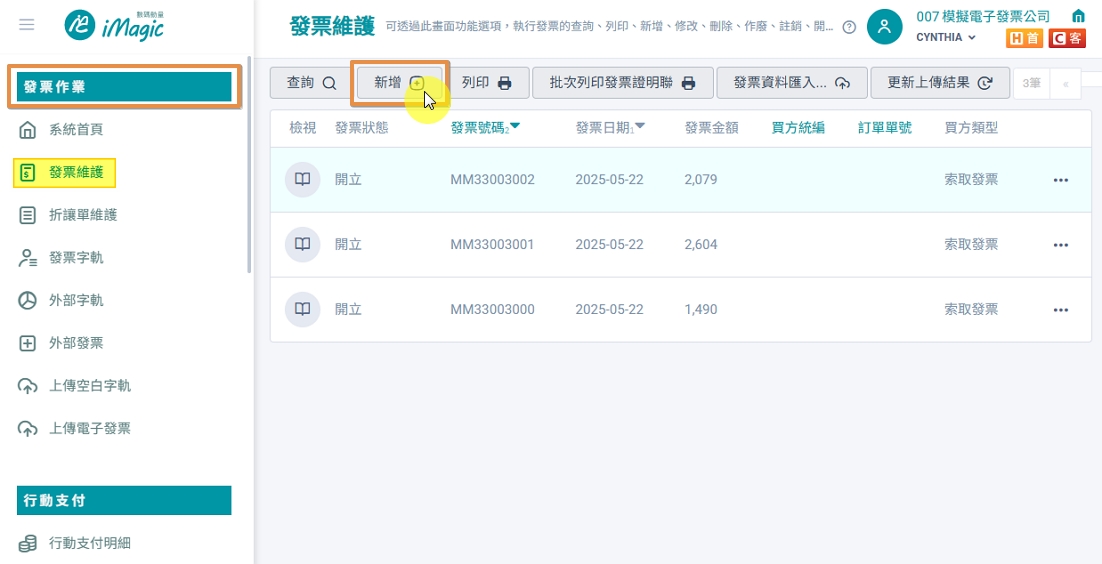This screenshot has height=564, width=1102.
Task: Click the 新增 add button
Action: 400,83
